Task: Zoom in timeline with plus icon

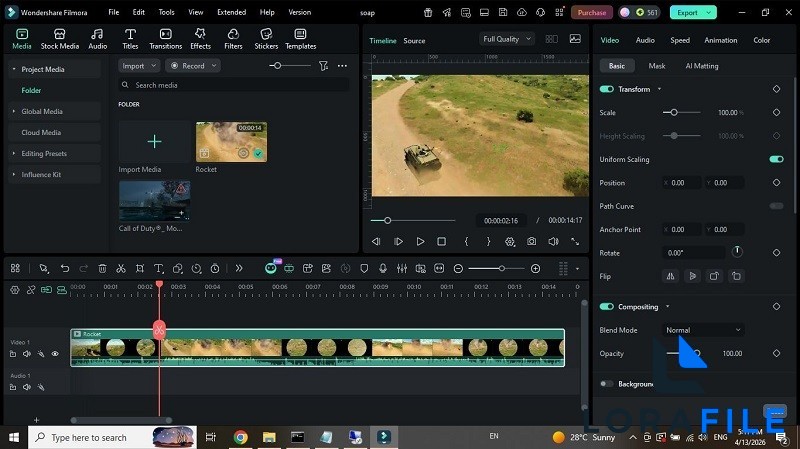Action: click(535, 268)
